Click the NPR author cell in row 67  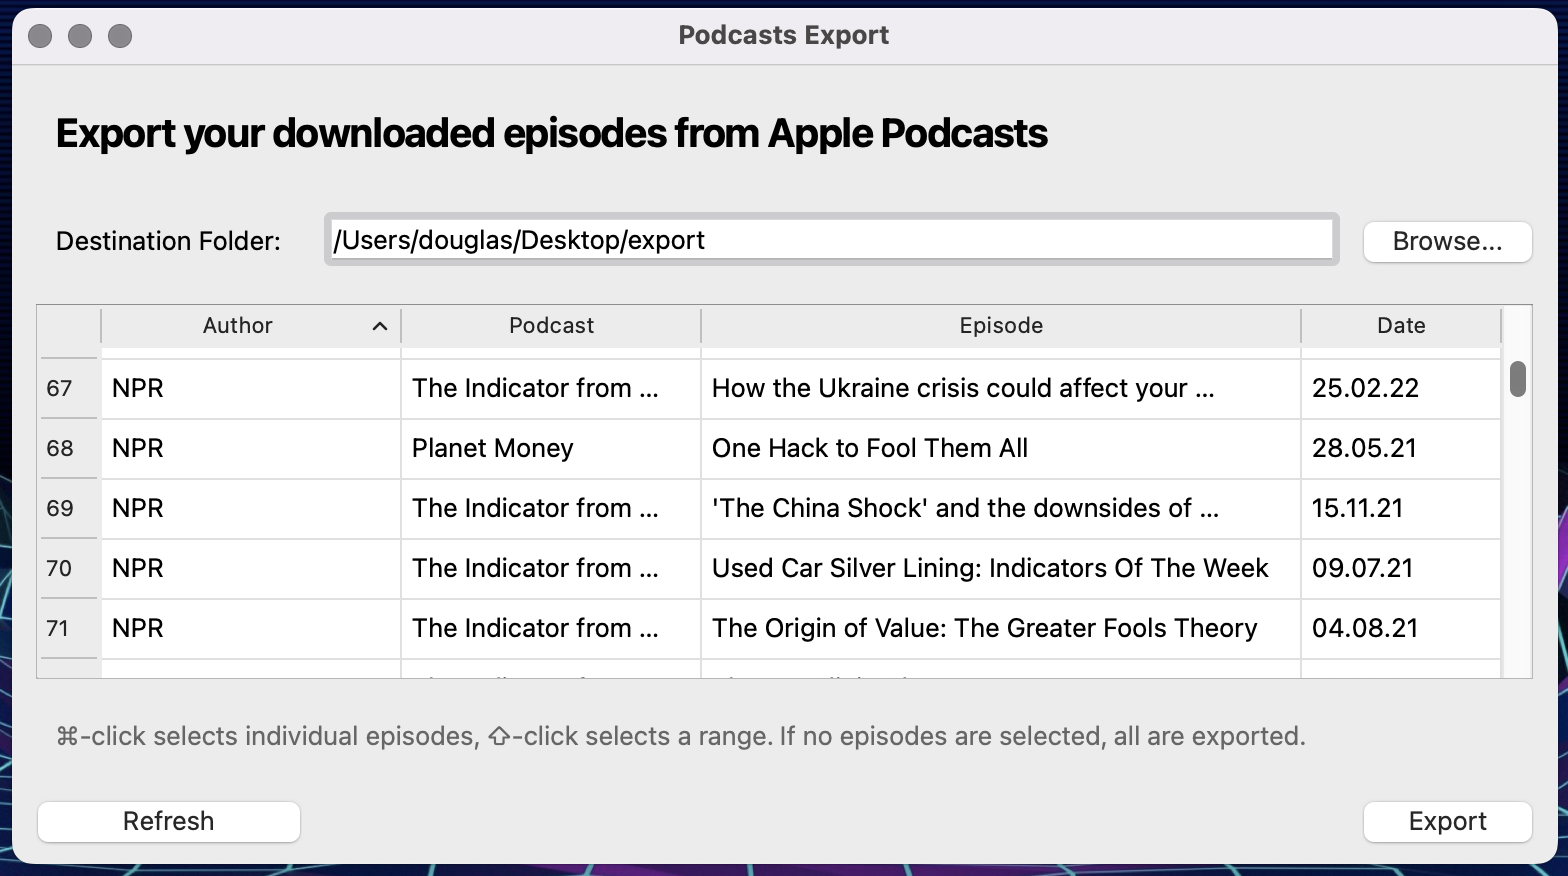click(x=251, y=388)
